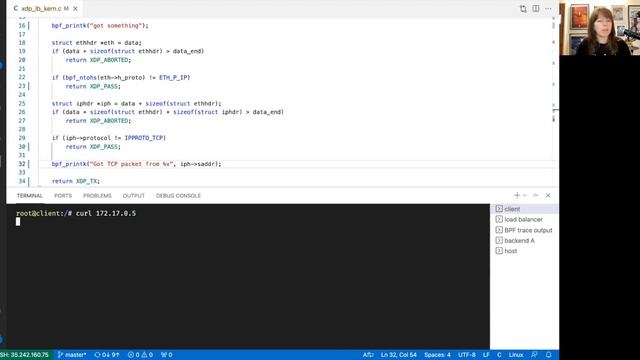Select the client terminal
The width and height of the screenshot is (640, 360).
coord(524,209)
